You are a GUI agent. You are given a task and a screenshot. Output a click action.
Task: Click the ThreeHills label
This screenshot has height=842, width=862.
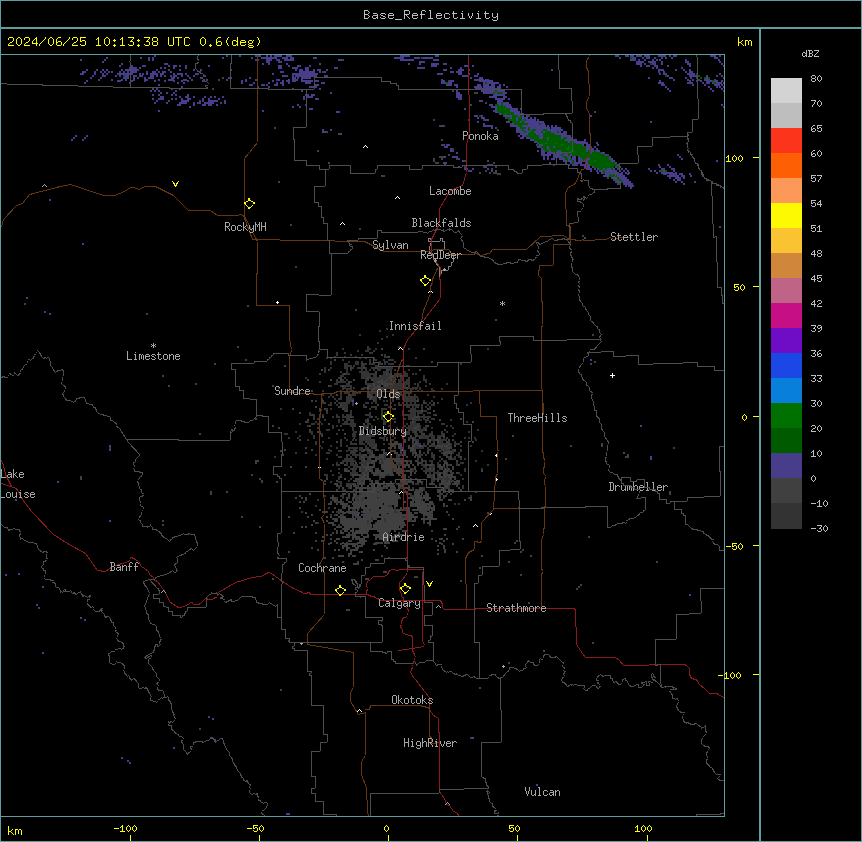pos(537,418)
